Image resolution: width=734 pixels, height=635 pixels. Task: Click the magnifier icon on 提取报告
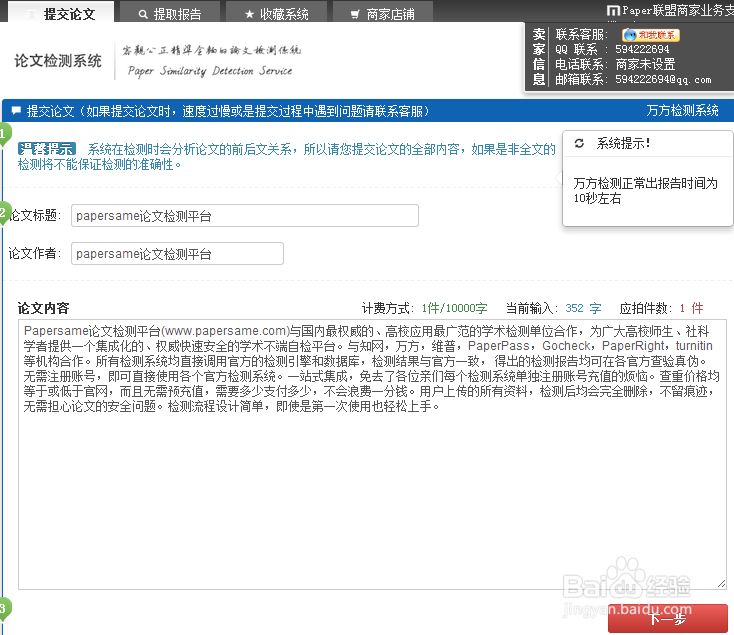143,15
